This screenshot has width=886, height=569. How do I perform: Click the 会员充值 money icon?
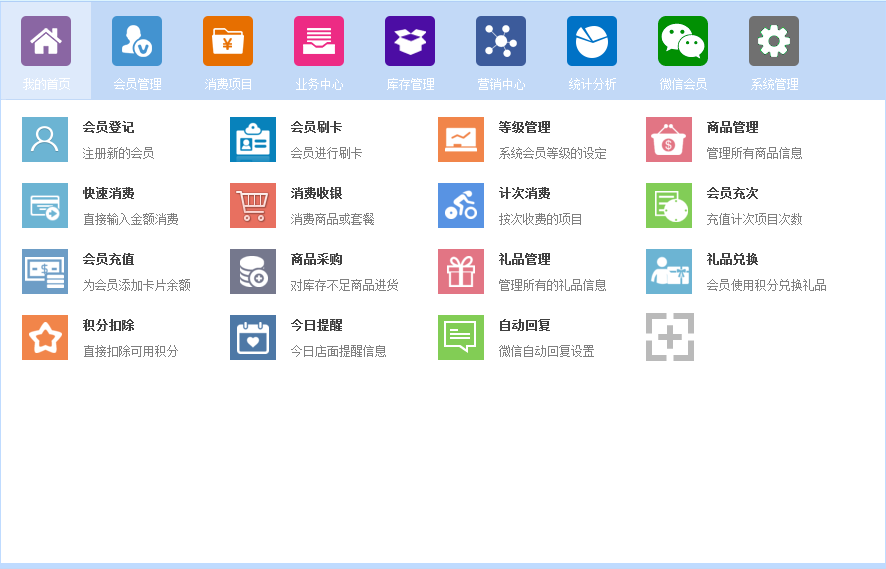pyautogui.click(x=45, y=272)
